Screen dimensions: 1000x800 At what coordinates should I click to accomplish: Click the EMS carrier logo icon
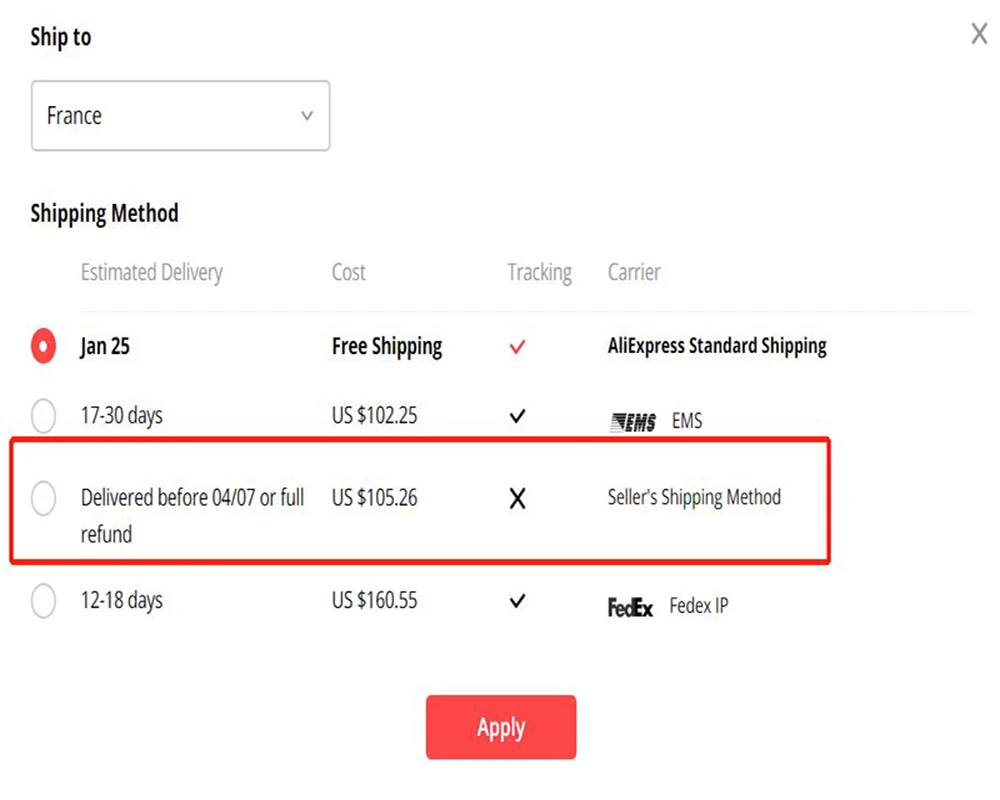click(x=633, y=422)
